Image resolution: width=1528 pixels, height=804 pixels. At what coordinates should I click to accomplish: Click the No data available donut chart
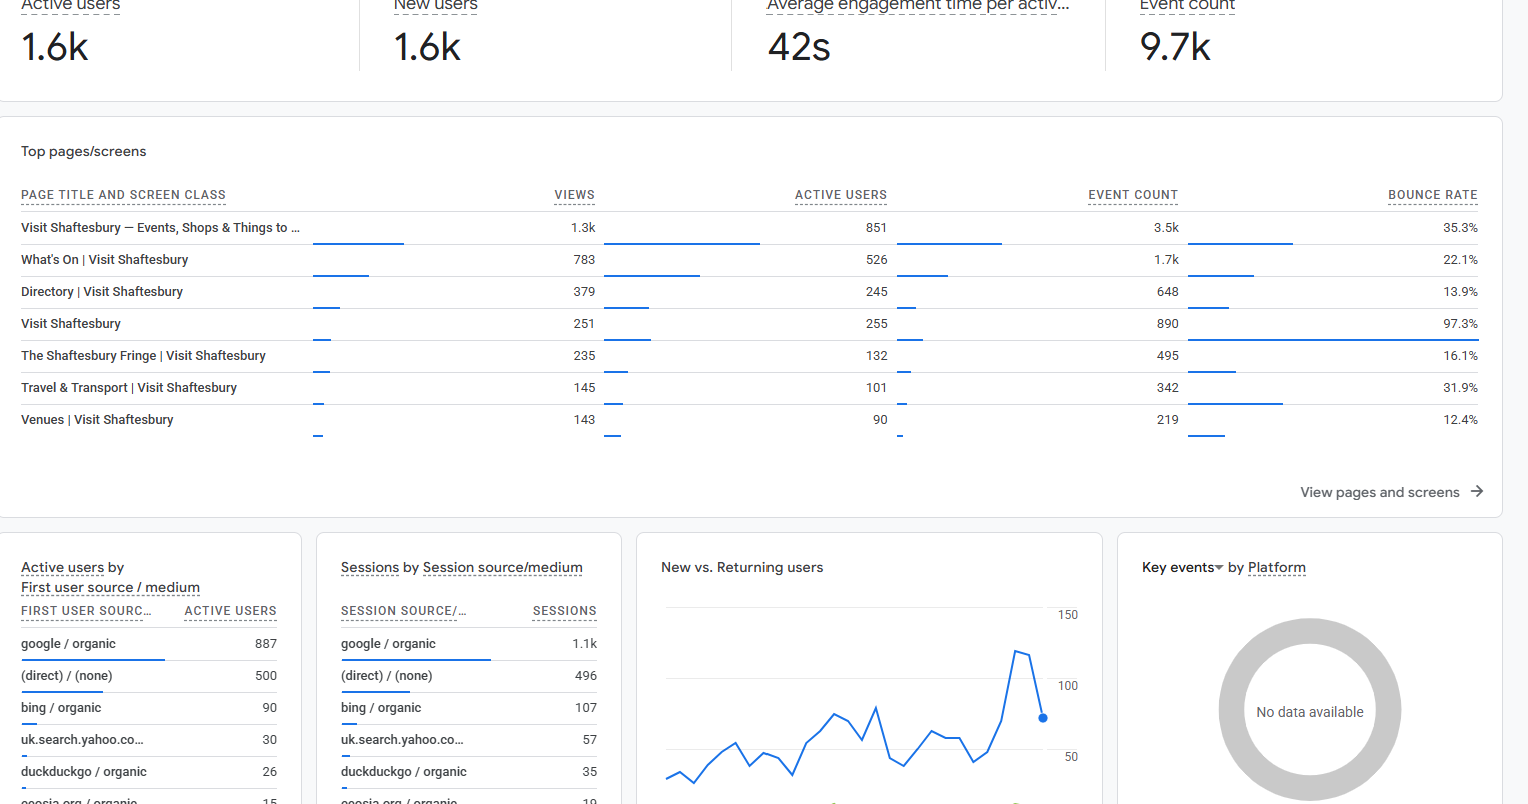point(1309,711)
